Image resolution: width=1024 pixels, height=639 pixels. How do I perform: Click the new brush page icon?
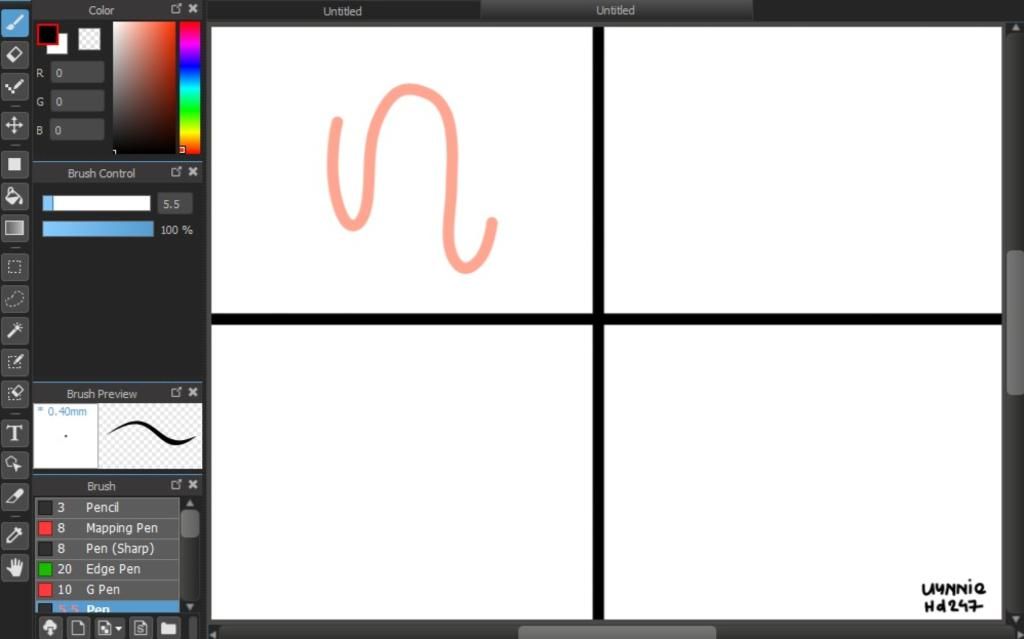[78, 628]
